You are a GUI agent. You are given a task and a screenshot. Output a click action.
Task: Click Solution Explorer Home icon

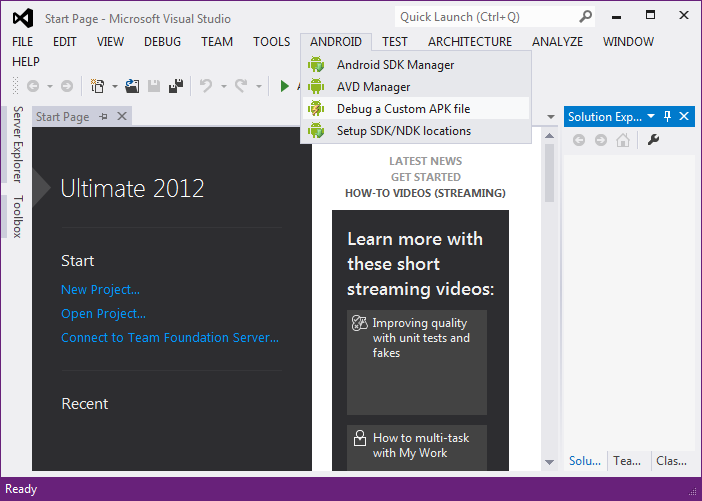click(623, 140)
